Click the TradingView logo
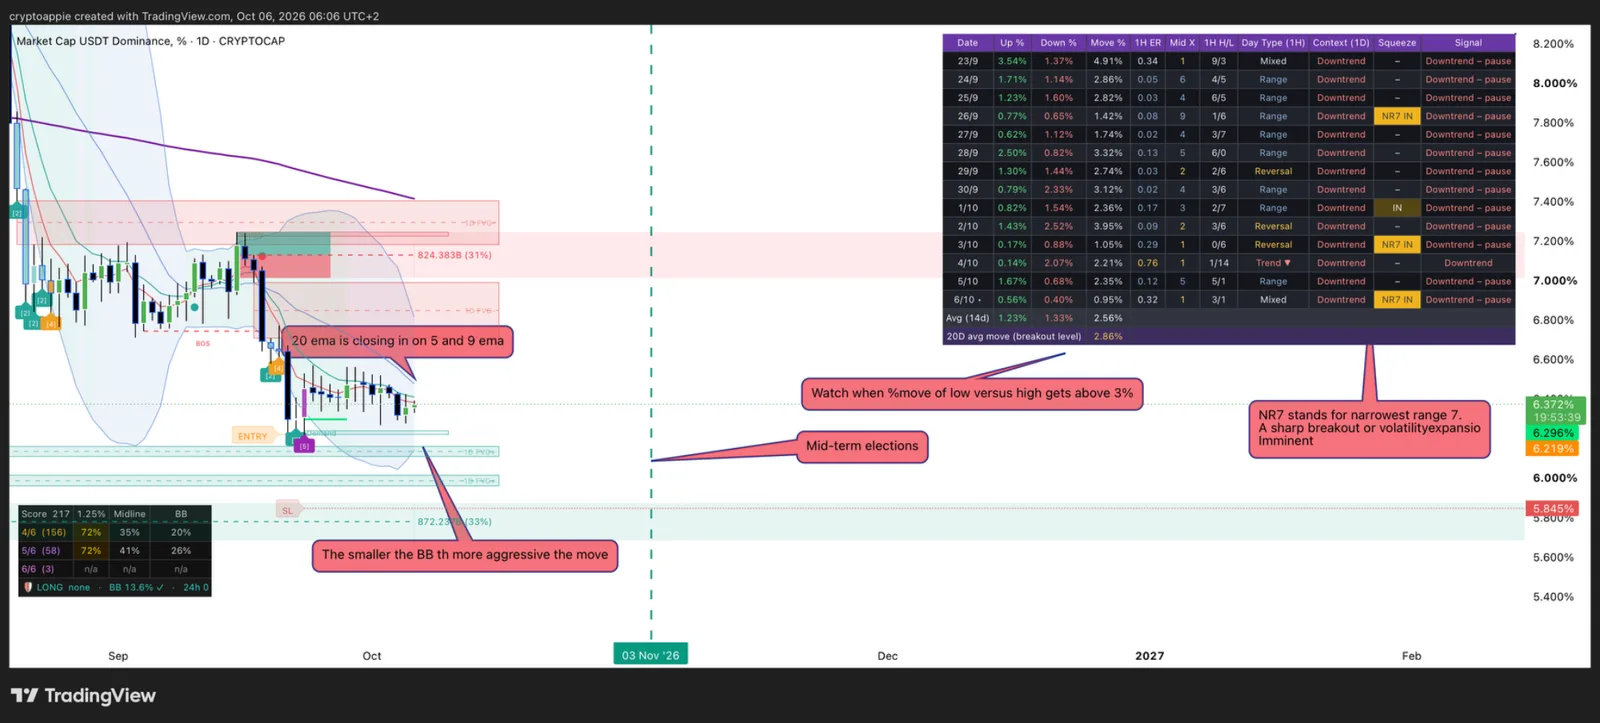 click(x=83, y=696)
